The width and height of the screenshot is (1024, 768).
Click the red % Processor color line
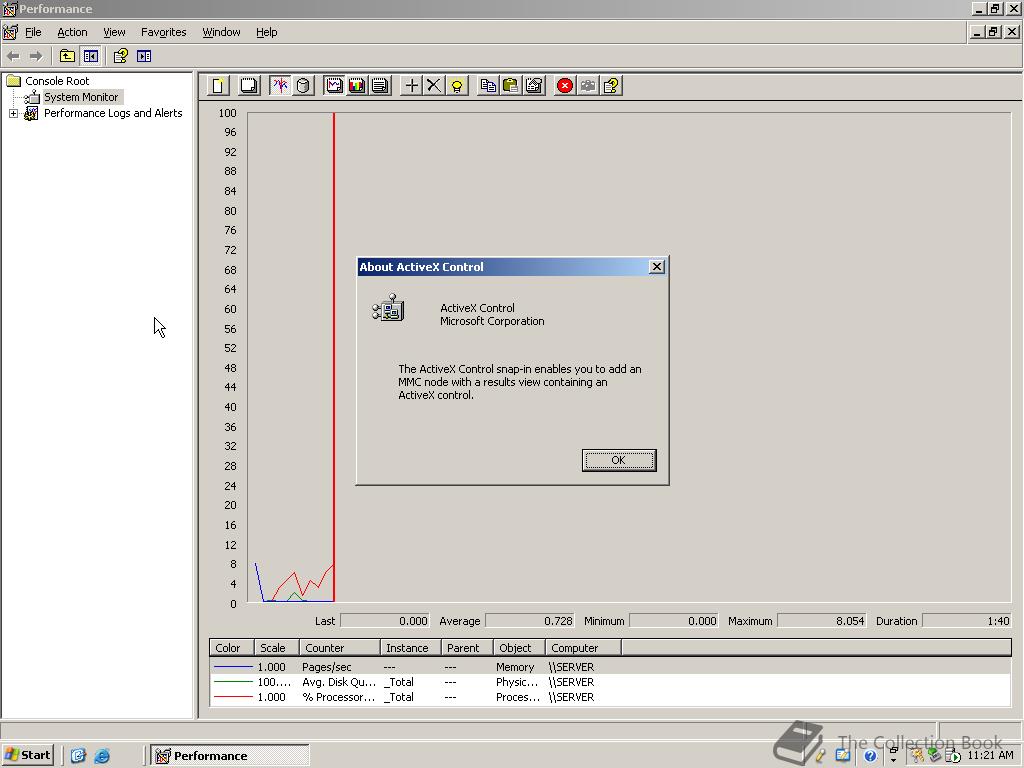click(233, 697)
